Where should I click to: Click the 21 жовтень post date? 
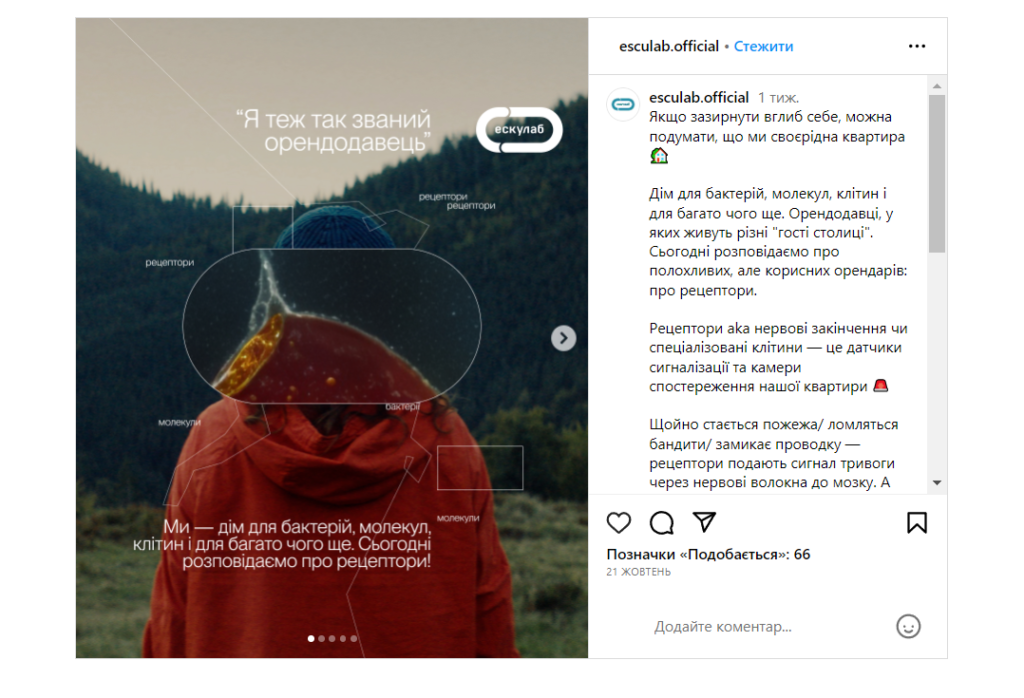638,572
